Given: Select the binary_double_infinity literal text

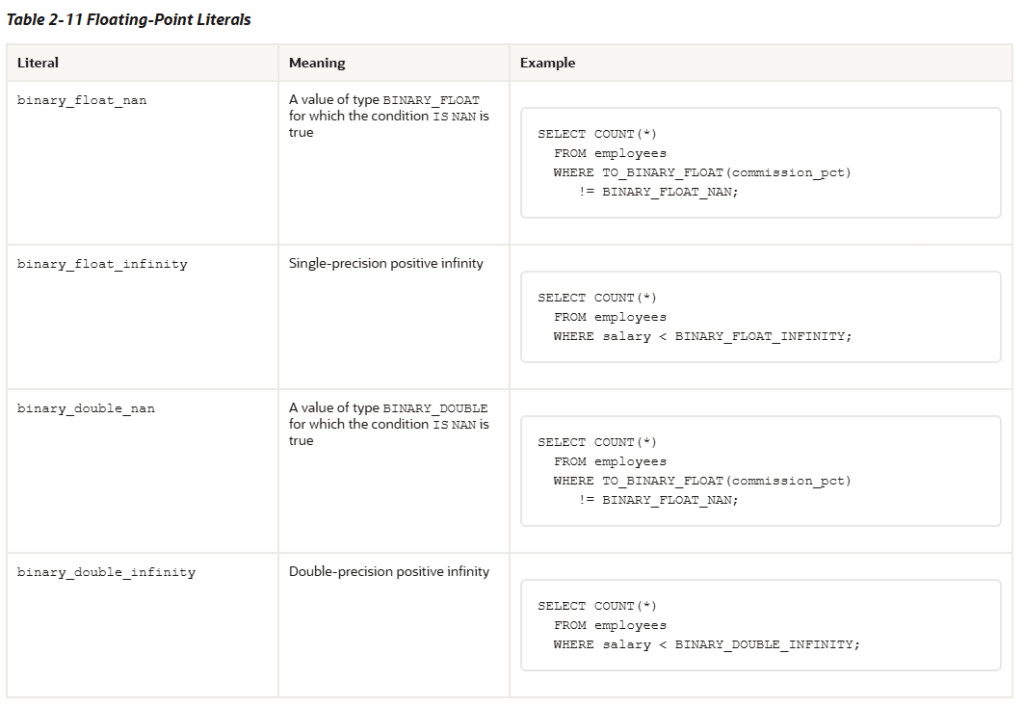Looking at the screenshot, I should click(106, 573).
